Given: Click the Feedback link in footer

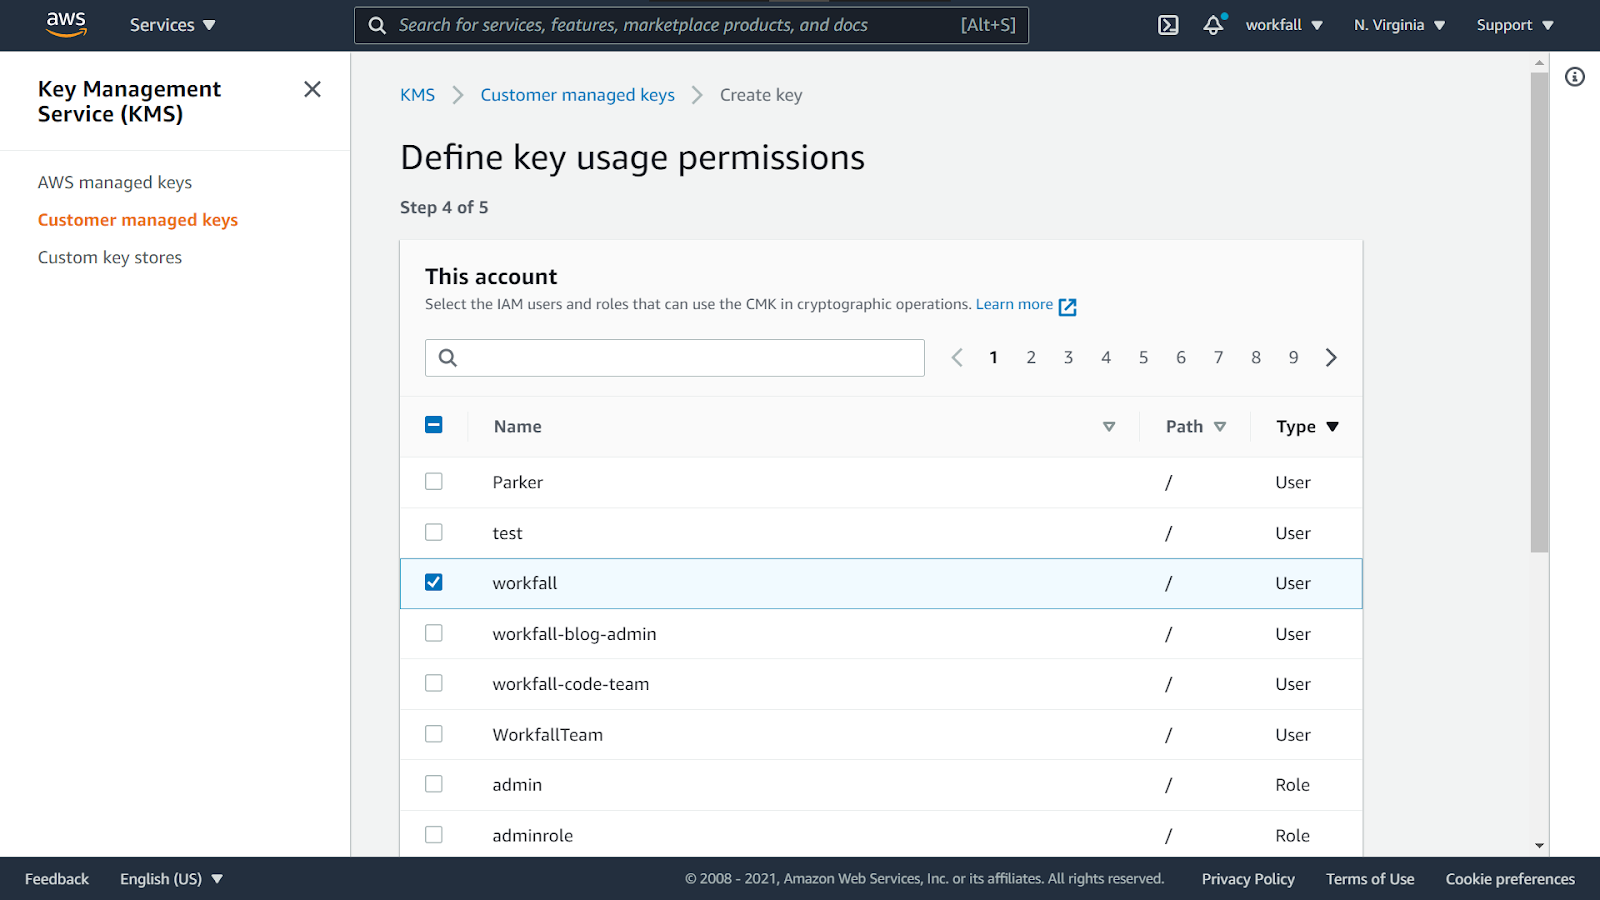Looking at the screenshot, I should (x=57, y=879).
